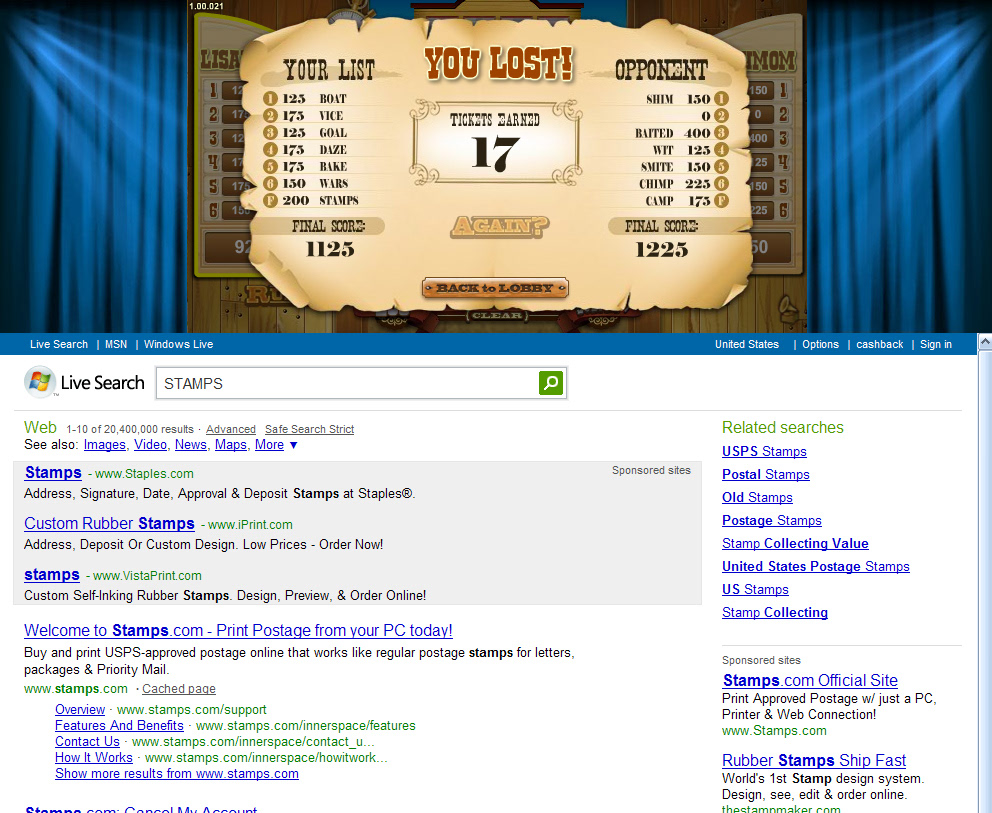Open Postage Stamps related search
This screenshot has width=992, height=813.
tap(772, 520)
